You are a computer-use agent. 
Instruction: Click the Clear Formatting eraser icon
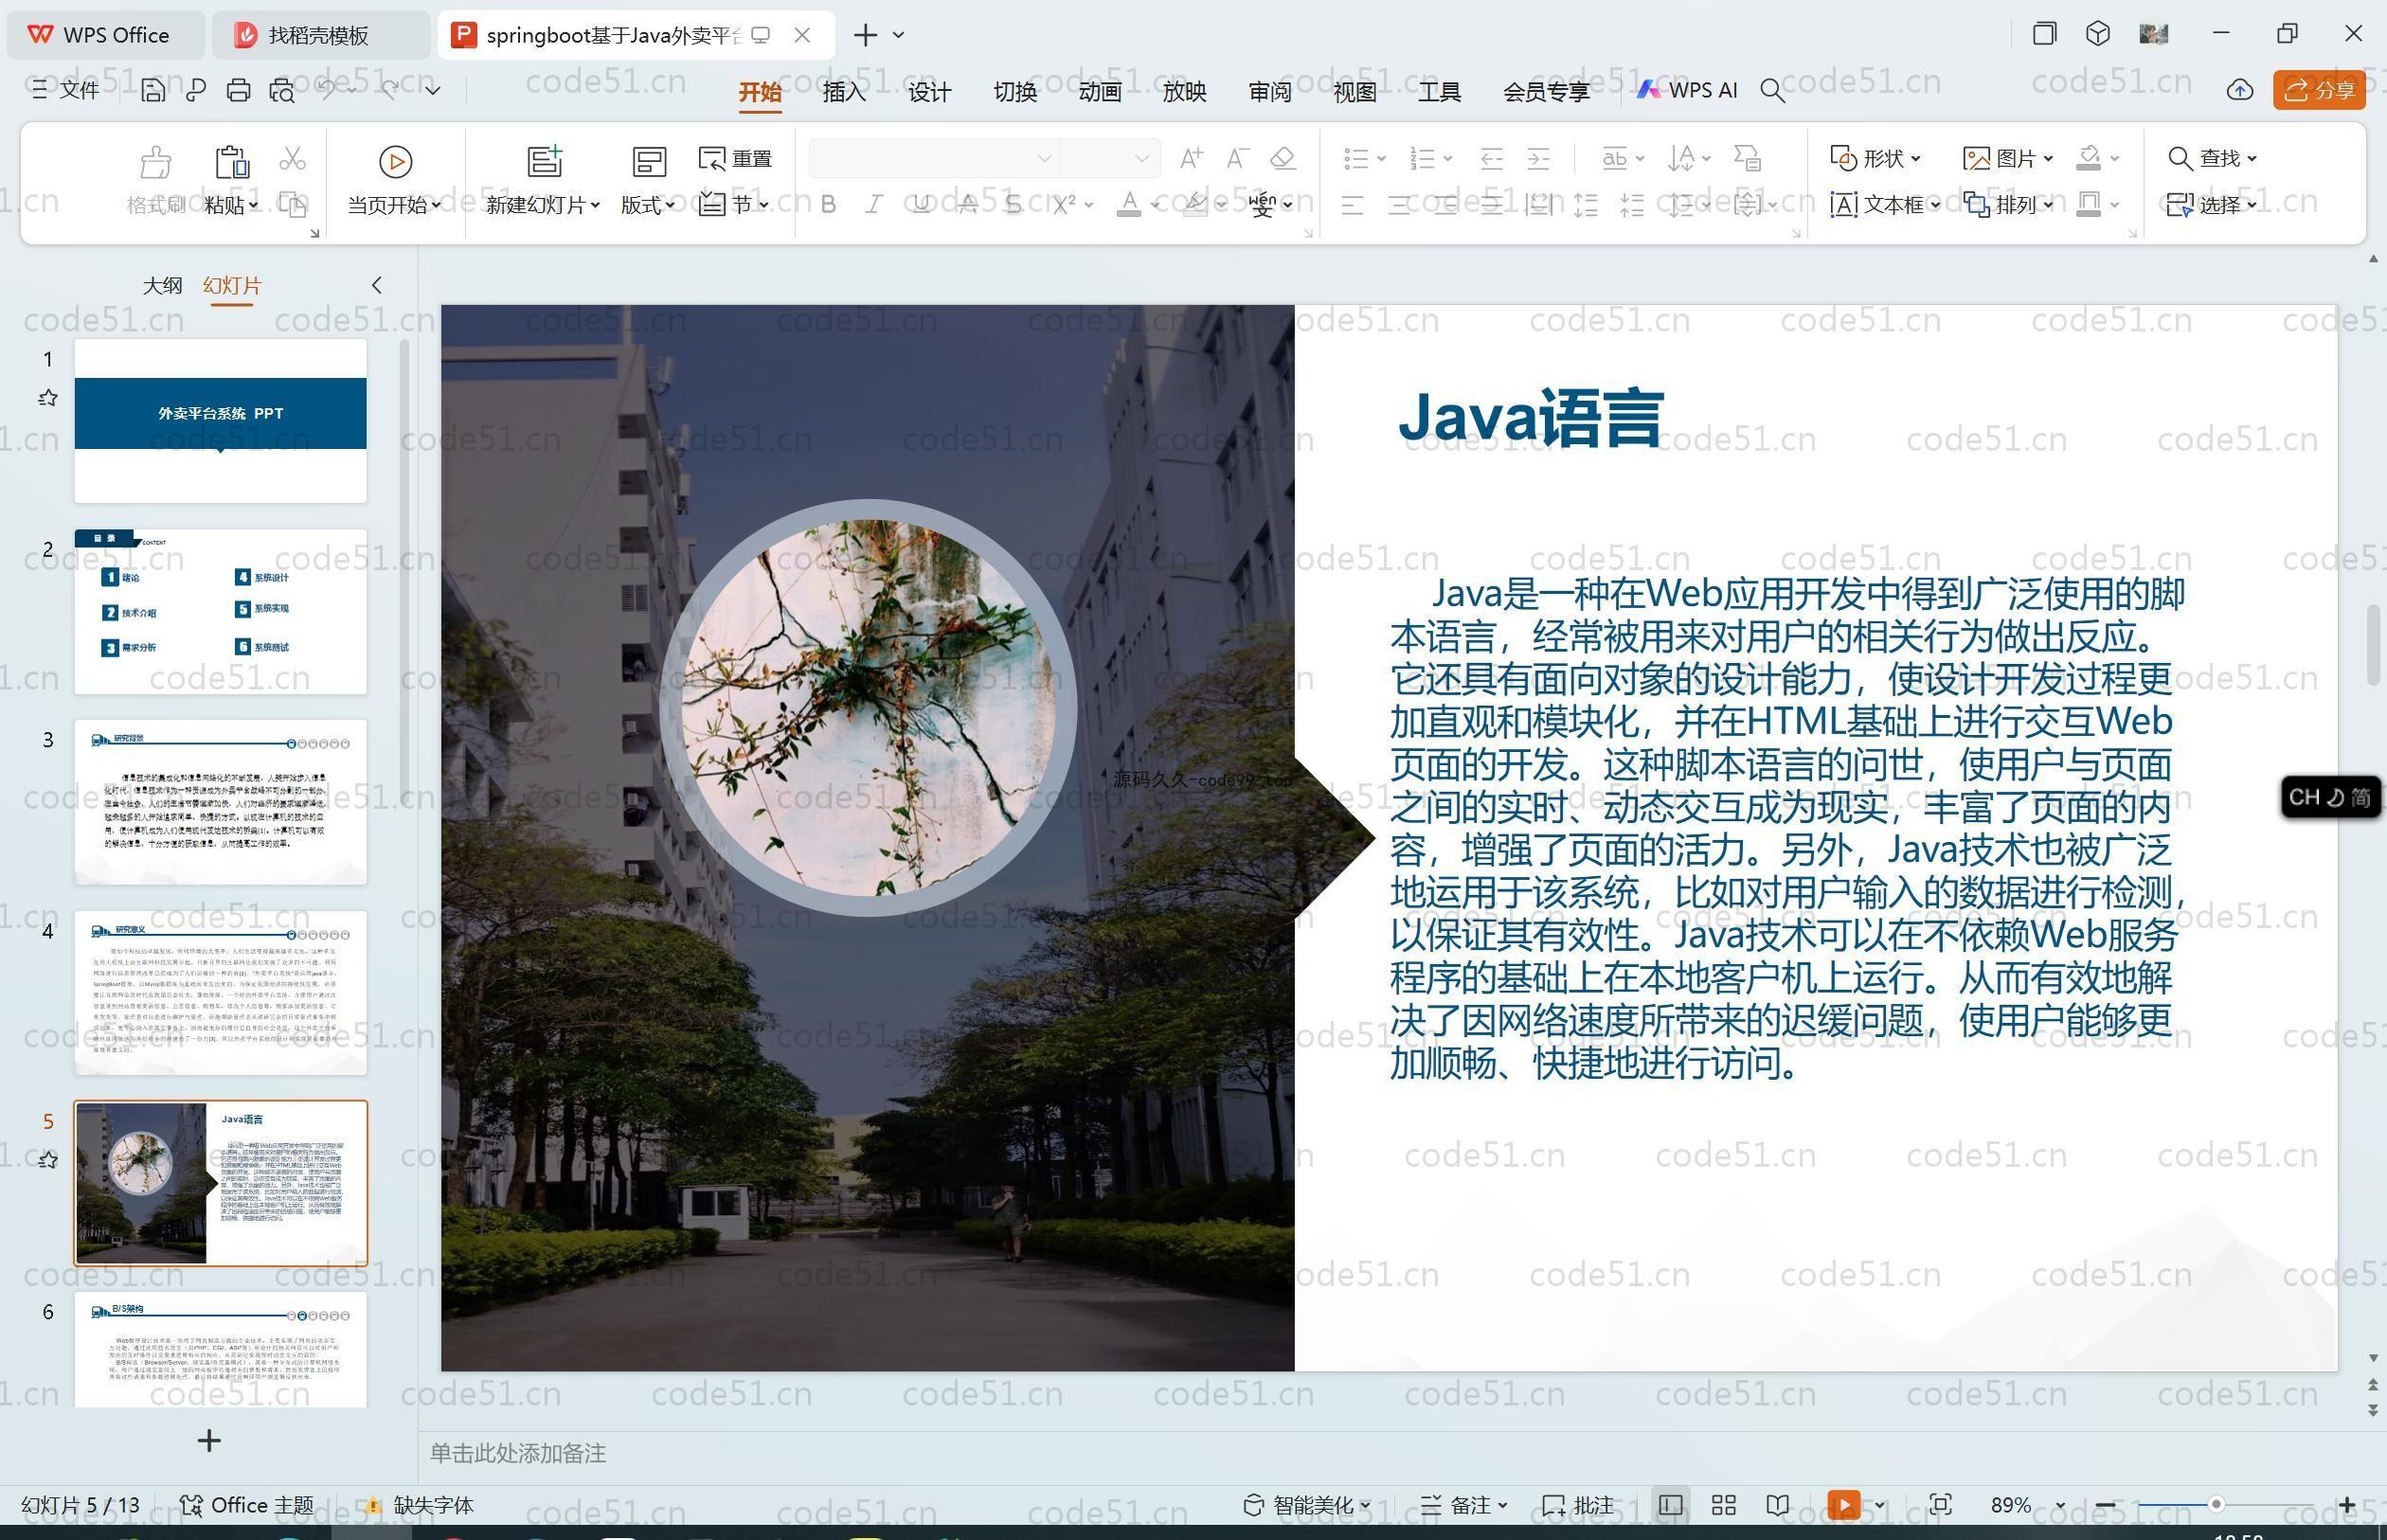click(x=1283, y=158)
